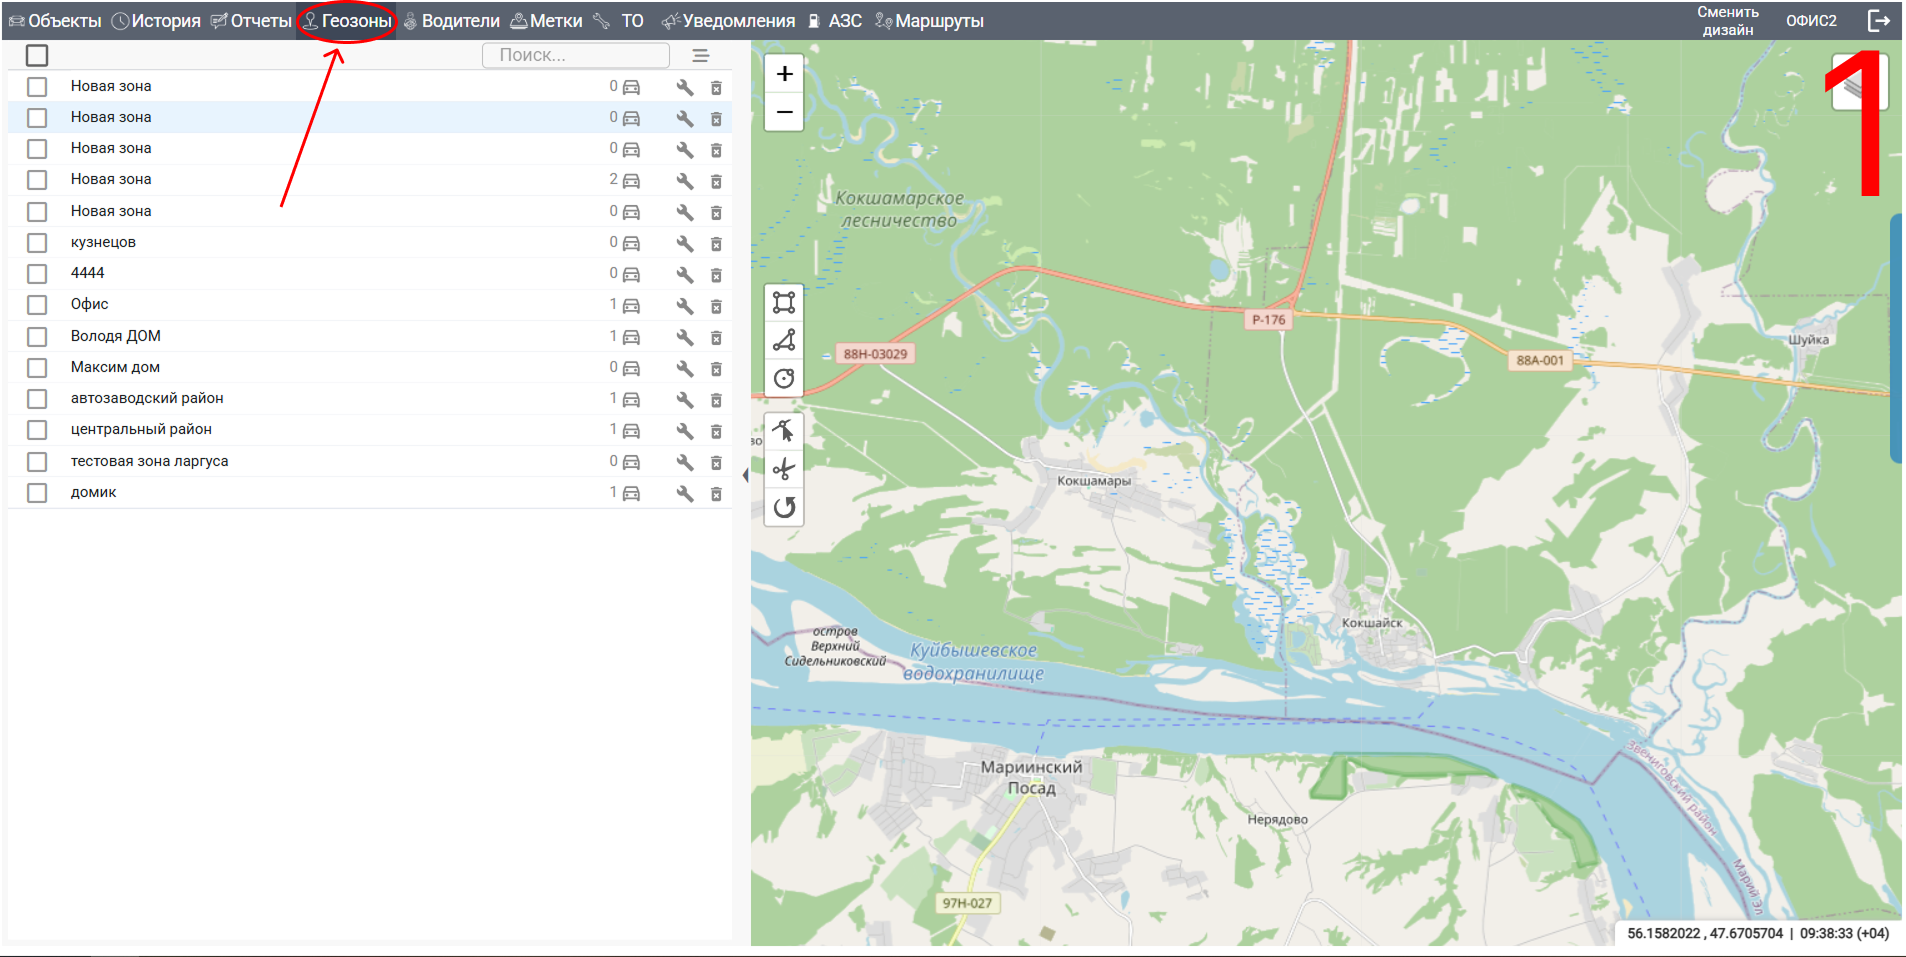
Task: Select the автозаводский район geozone entry
Action: [x=147, y=398]
